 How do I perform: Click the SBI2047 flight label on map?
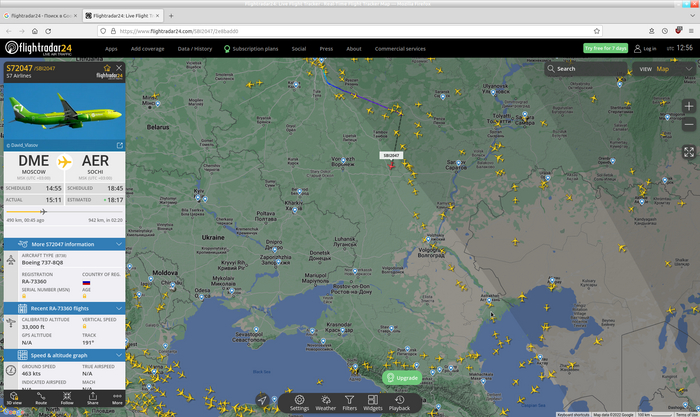coord(391,155)
